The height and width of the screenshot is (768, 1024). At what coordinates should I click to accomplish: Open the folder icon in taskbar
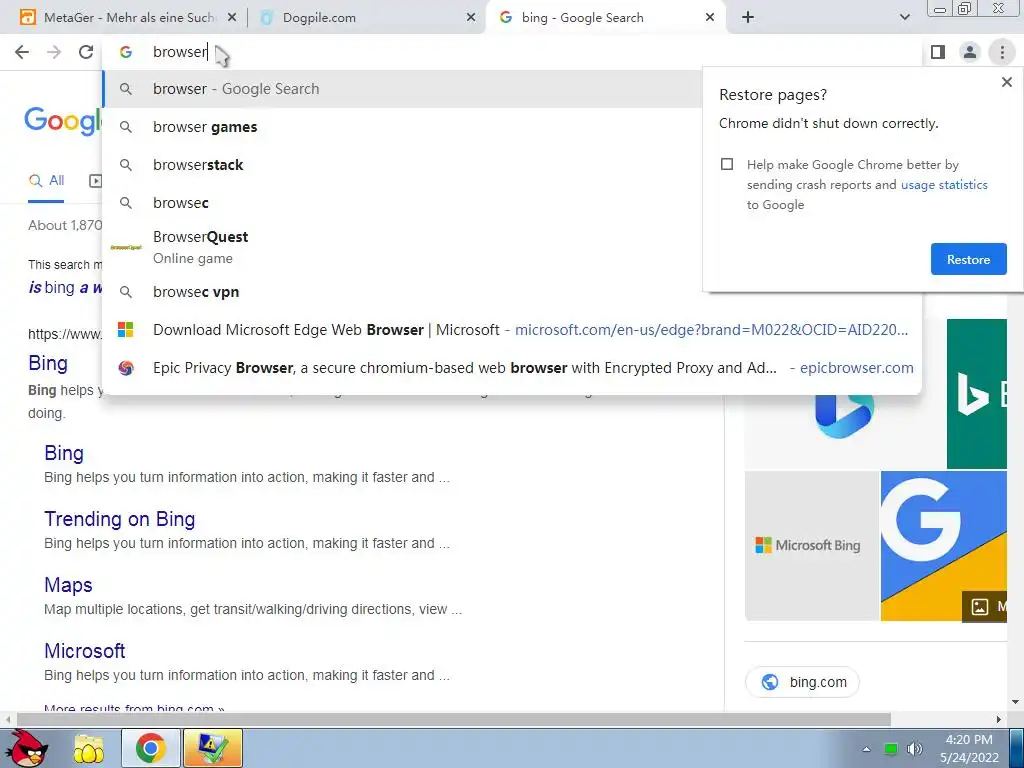pos(89,750)
